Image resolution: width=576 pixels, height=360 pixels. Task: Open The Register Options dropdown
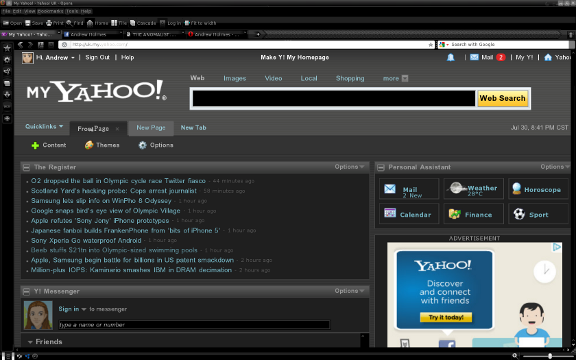tap(349, 167)
